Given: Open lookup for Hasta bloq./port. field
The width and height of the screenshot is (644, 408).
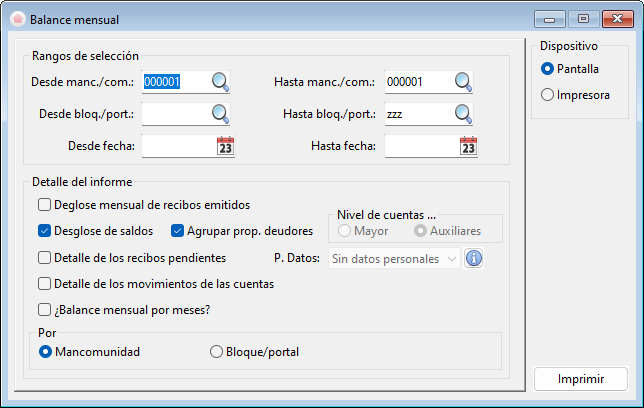Looking at the screenshot, I should (x=462, y=114).
